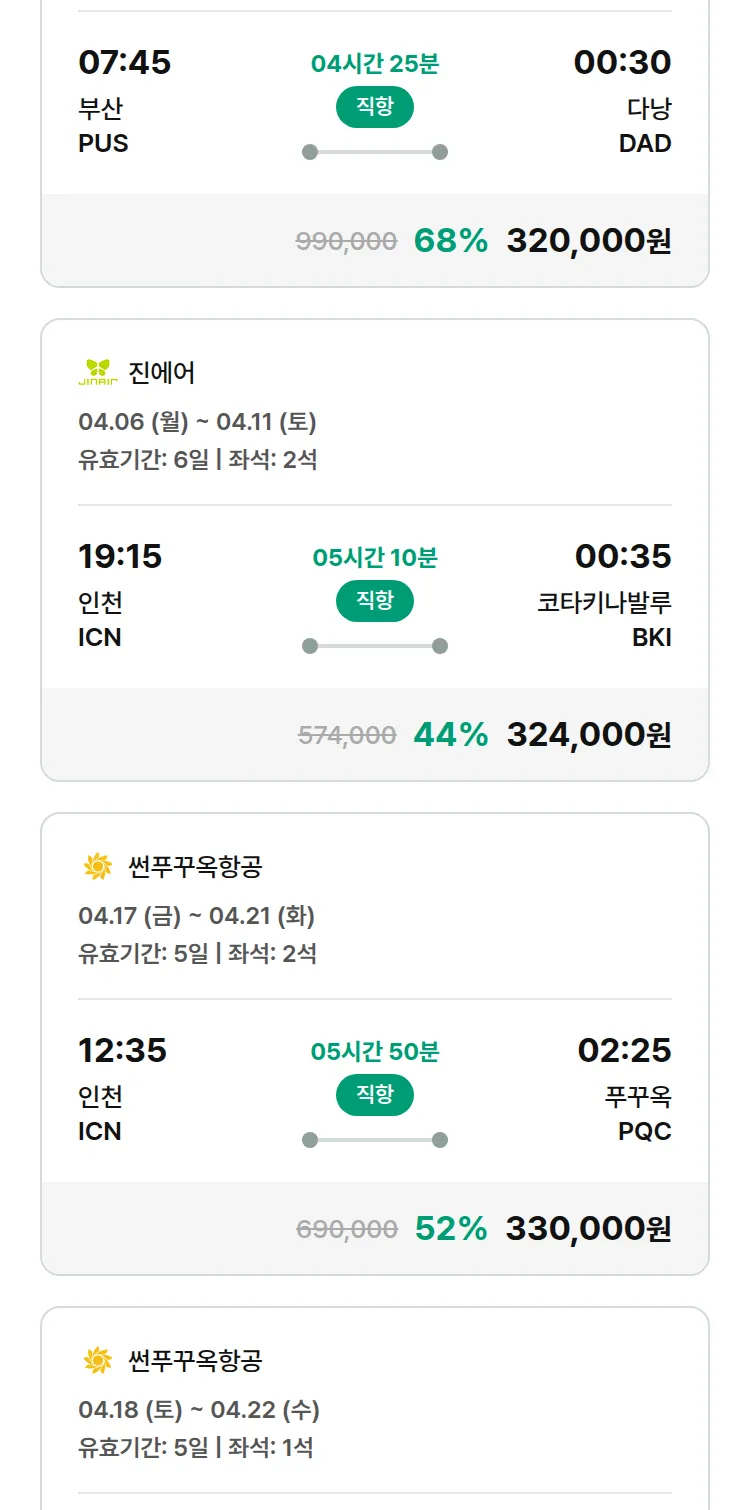Click the sun logo on the 04.18 flight card
750x1510 pixels.
(98, 1361)
